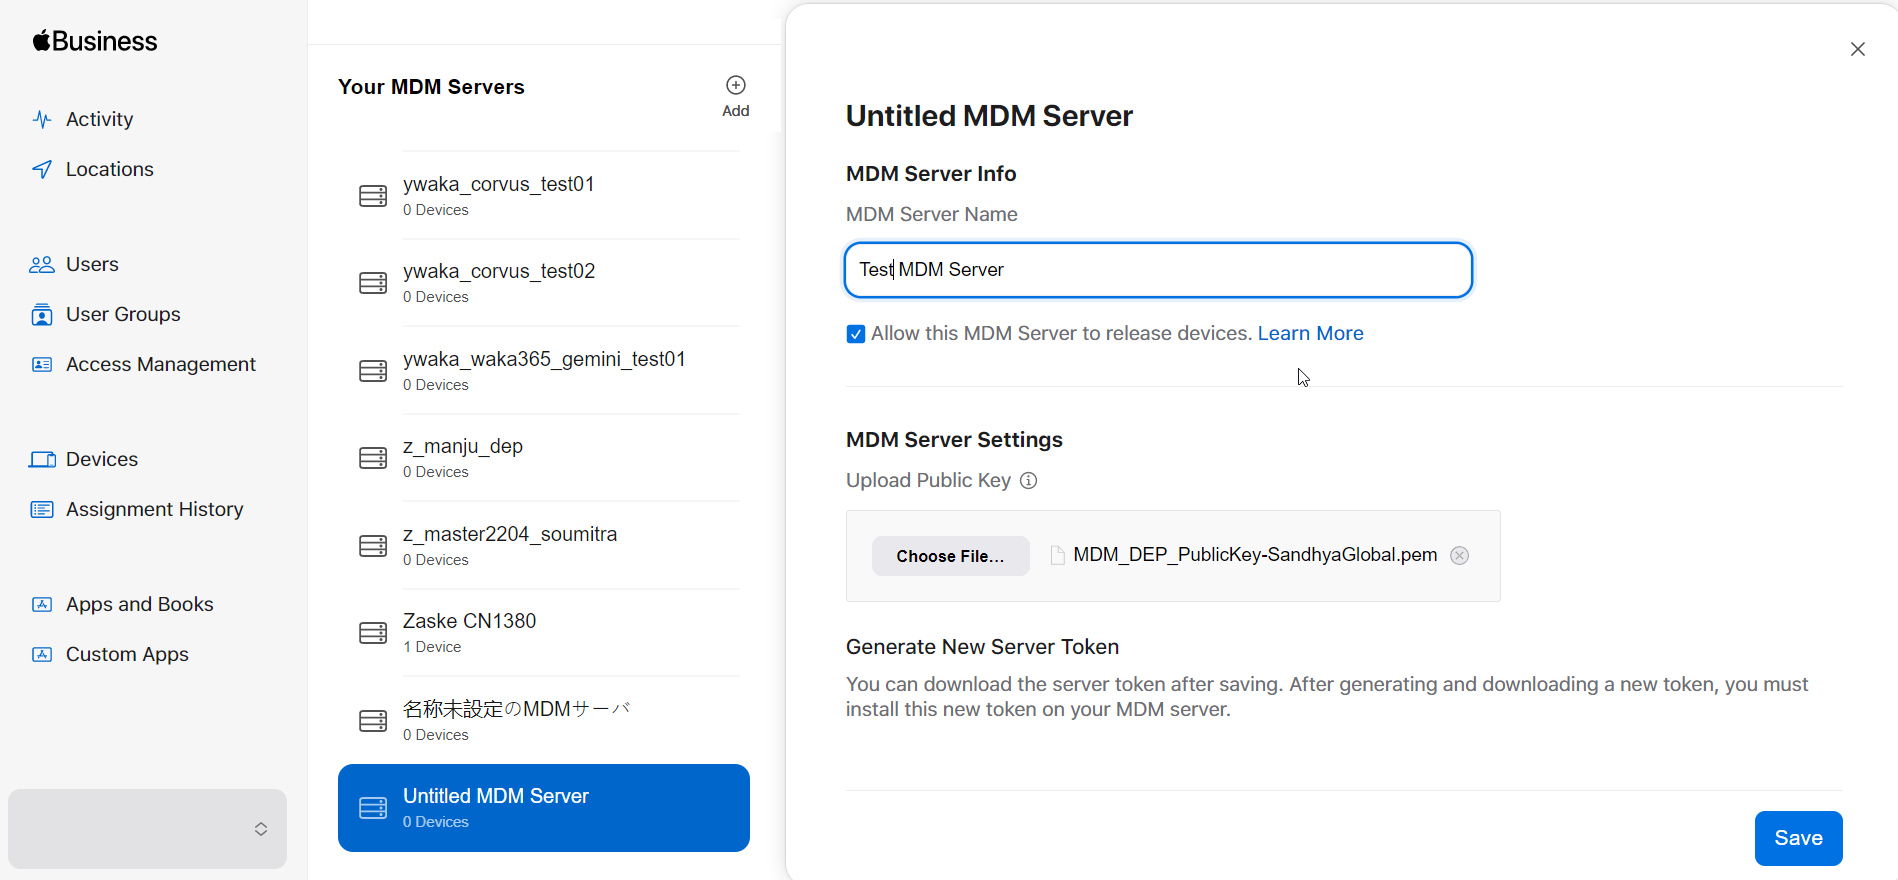Click server icon for z_master2204_soumitra

(x=373, y=546)
